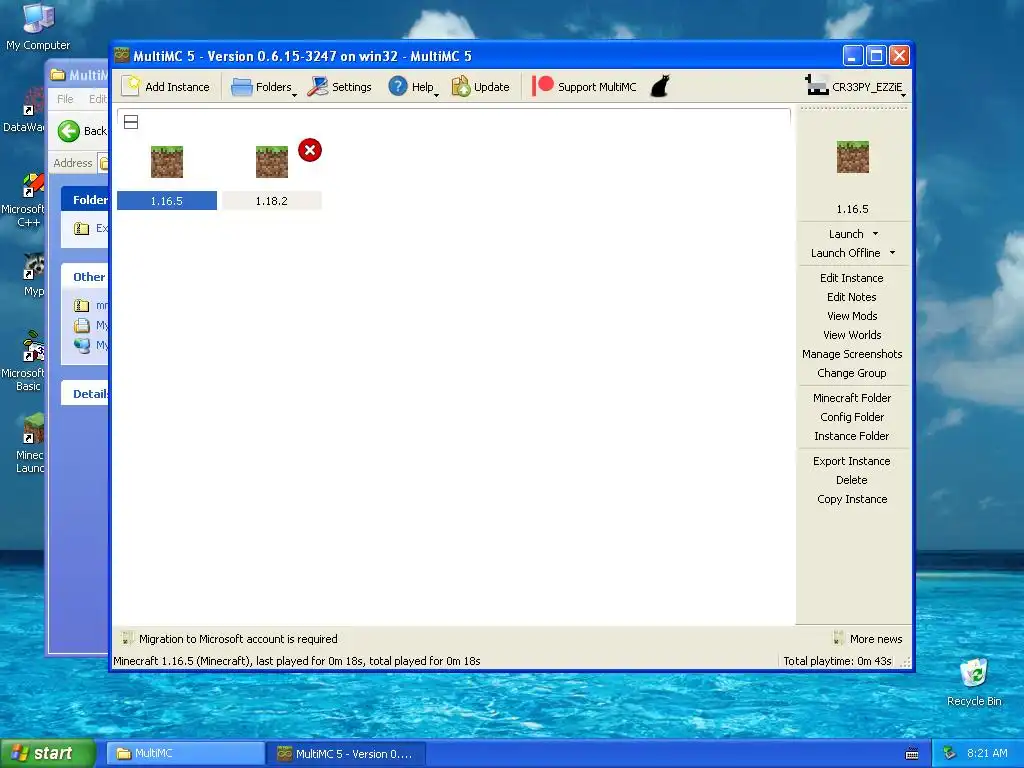Click the MultiMC 5 window title bar icon

[122, 56]
